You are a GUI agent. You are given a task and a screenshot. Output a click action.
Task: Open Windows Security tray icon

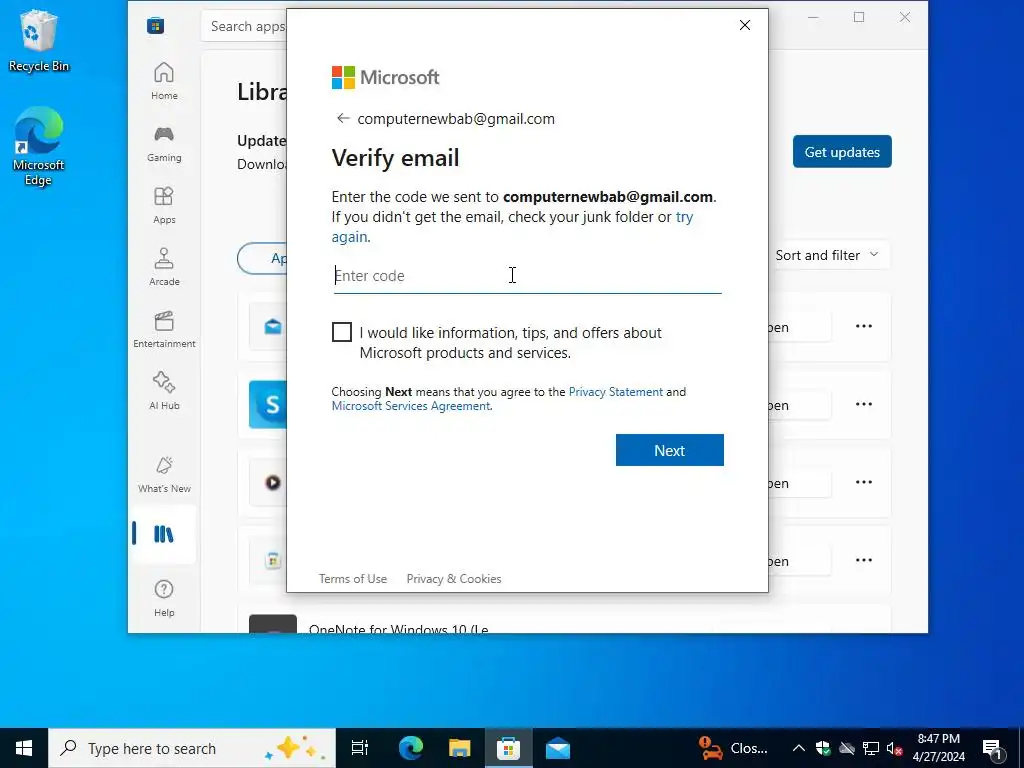click(x=823, y=748)
